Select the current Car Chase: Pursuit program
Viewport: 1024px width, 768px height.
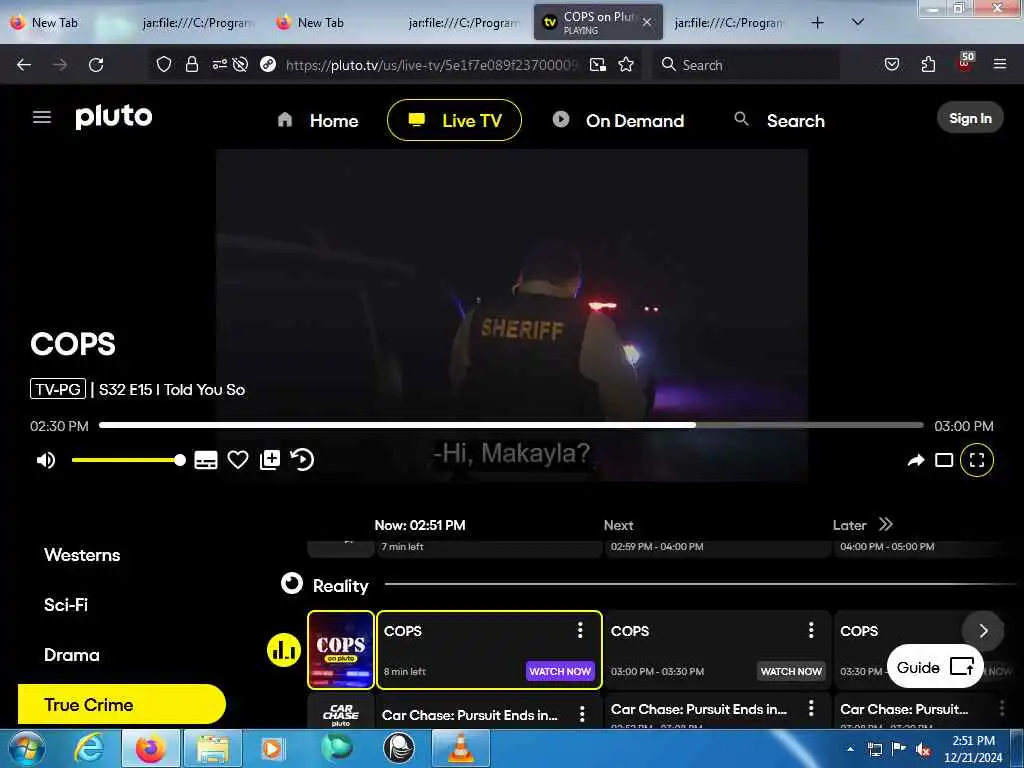tap(488, 712)
